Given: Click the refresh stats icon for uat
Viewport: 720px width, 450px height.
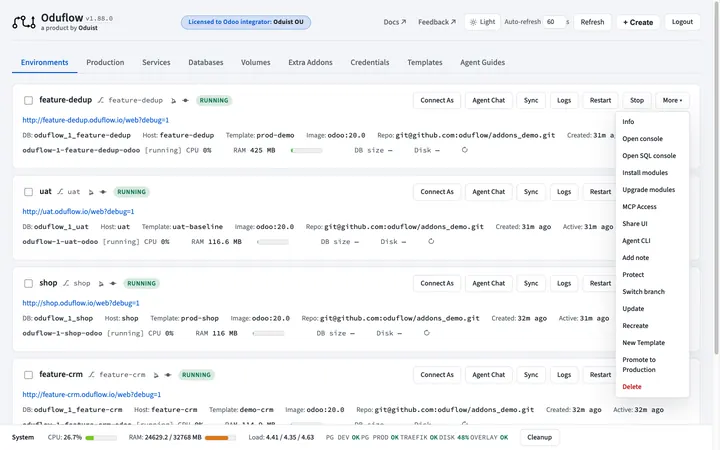Looking at the screenshot, I should [x=431, y=242].
